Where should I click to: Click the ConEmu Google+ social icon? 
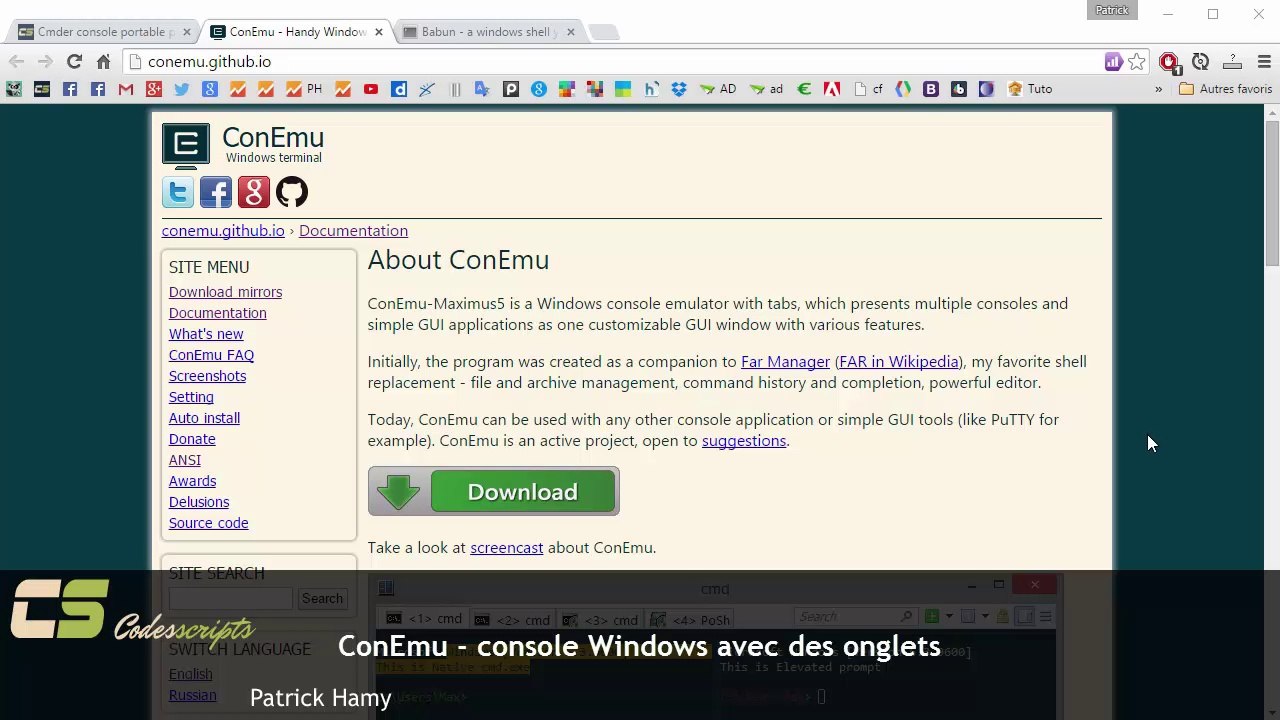(x=254, y=192)
